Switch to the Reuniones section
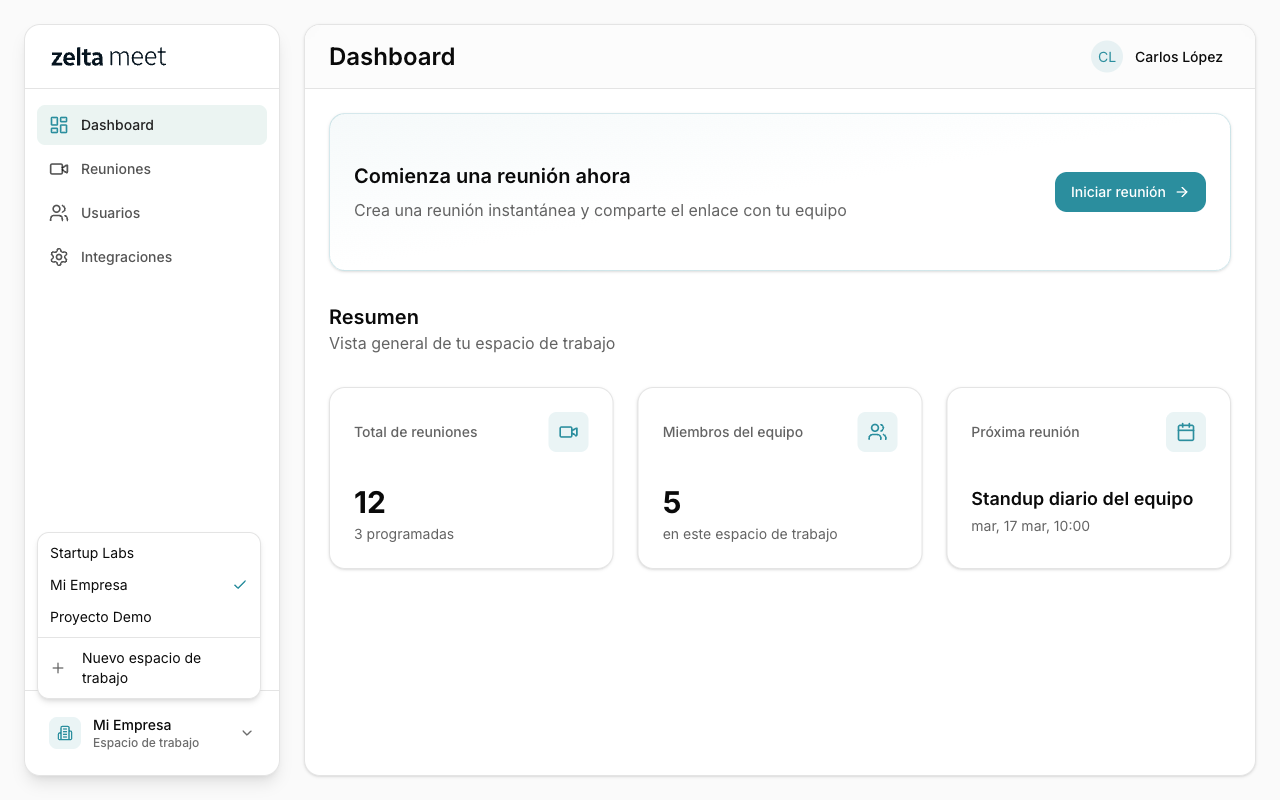The height and width of the screenshot is (800, 1280). click(x=116, y=168)
